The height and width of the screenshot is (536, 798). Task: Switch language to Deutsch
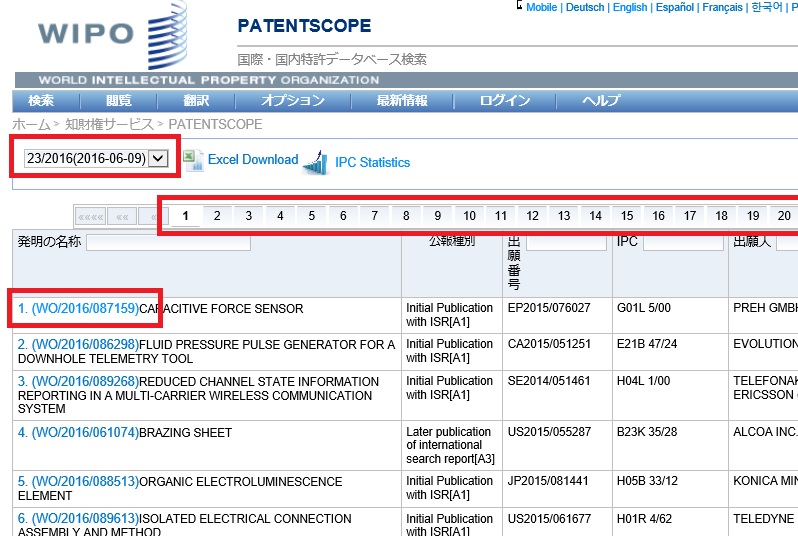click(x=585, y=7)
